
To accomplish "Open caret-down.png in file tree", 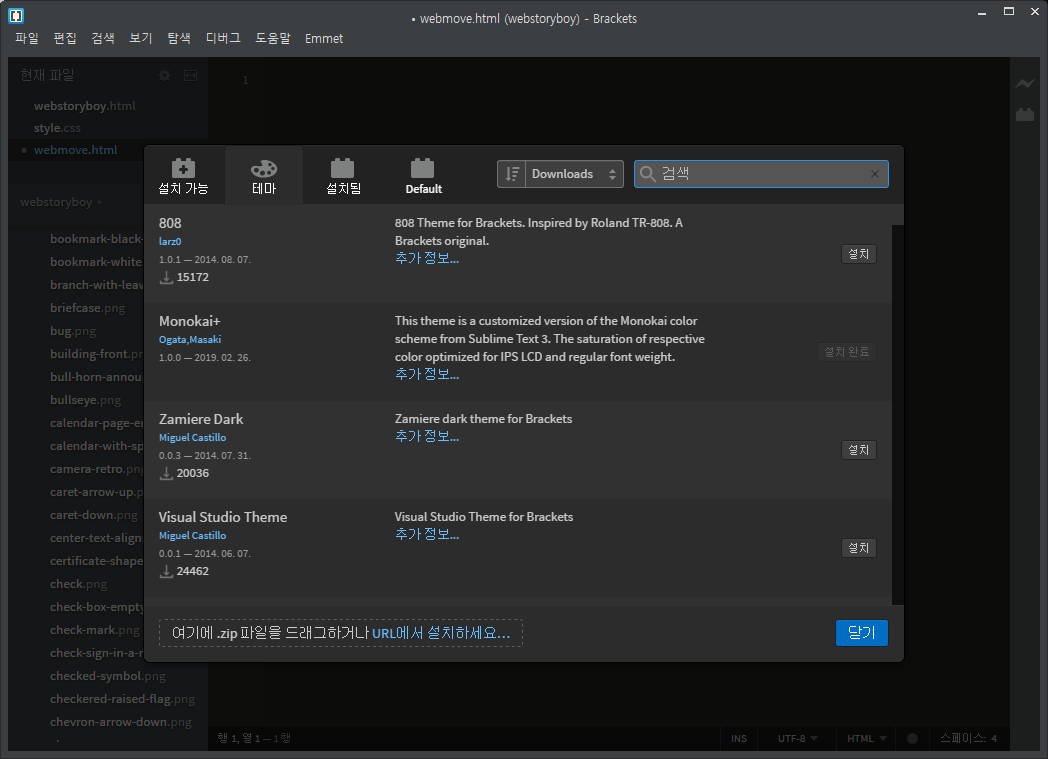I will tap(94, 515).
